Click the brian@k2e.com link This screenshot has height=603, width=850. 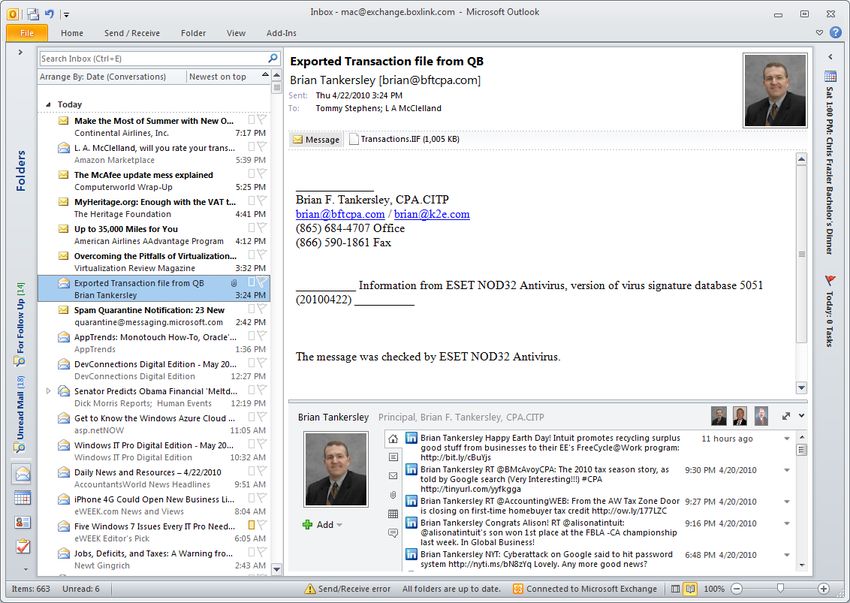[432, 214]
